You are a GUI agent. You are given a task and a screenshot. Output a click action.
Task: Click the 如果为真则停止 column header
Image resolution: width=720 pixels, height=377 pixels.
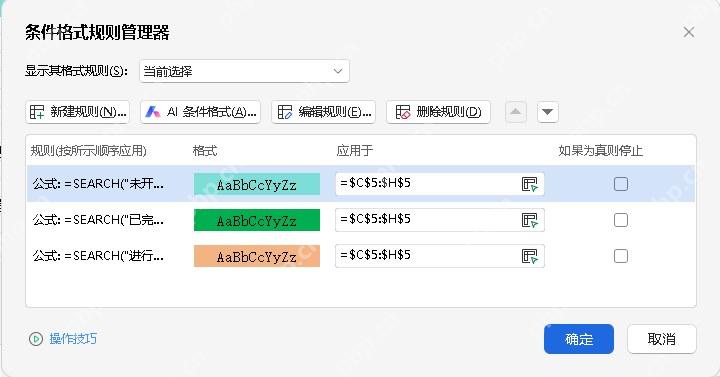pyautogui.click(x=601, y=151)
